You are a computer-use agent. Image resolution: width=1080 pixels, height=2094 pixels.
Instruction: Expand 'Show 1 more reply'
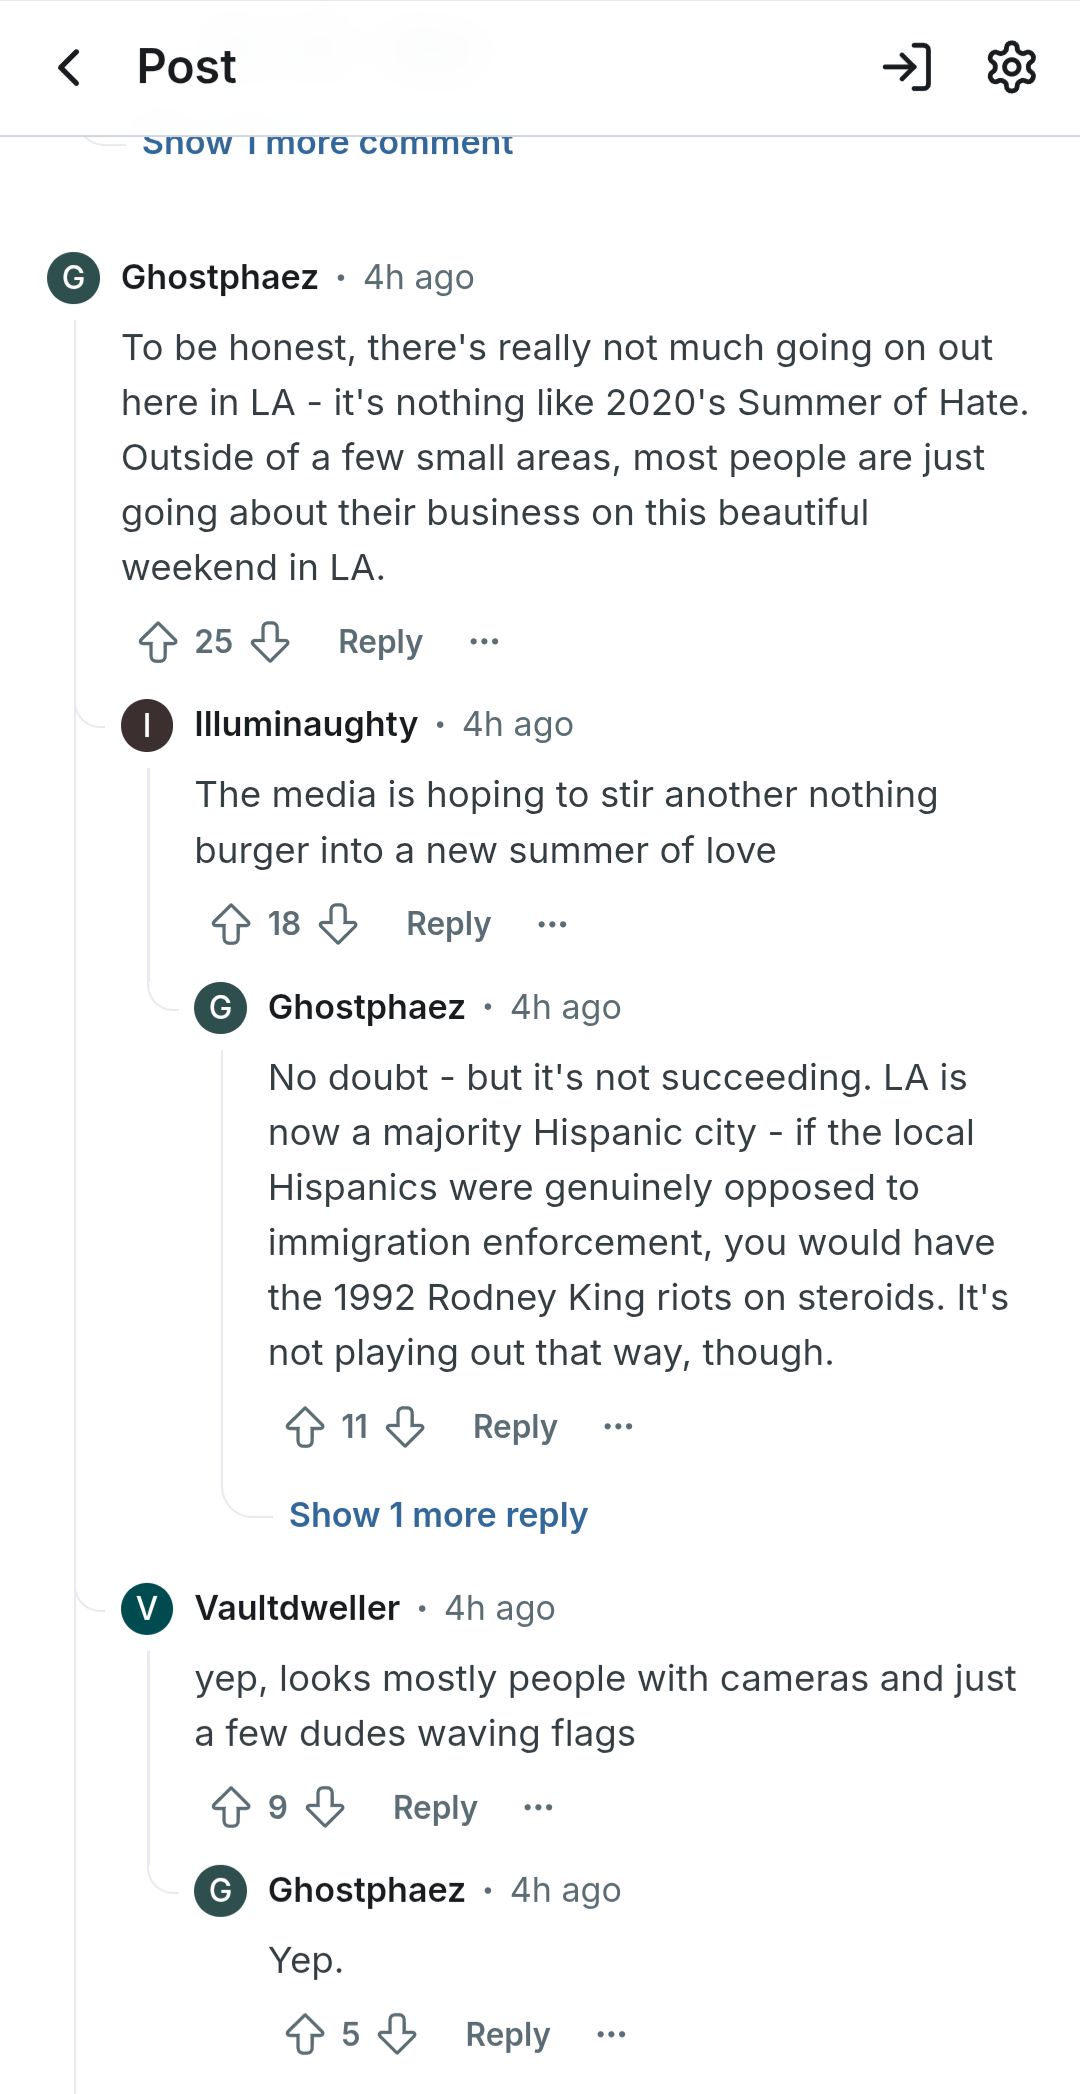438,1515
